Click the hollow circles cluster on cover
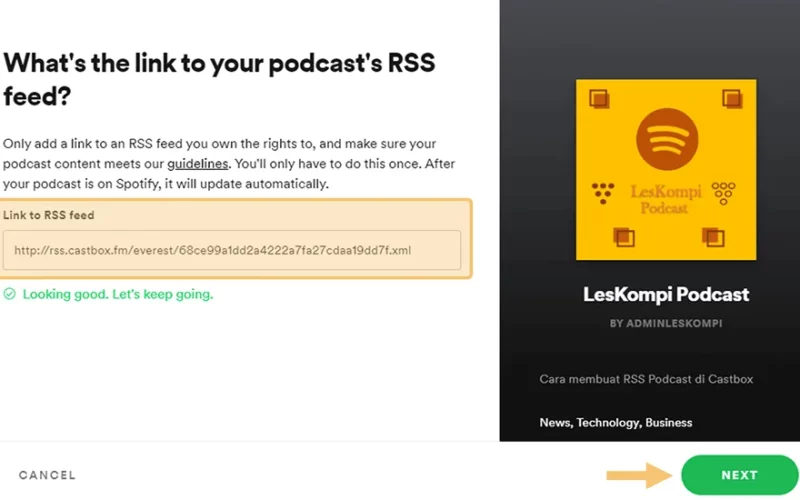Screen dimensions: 800x500 pos(723,193)
